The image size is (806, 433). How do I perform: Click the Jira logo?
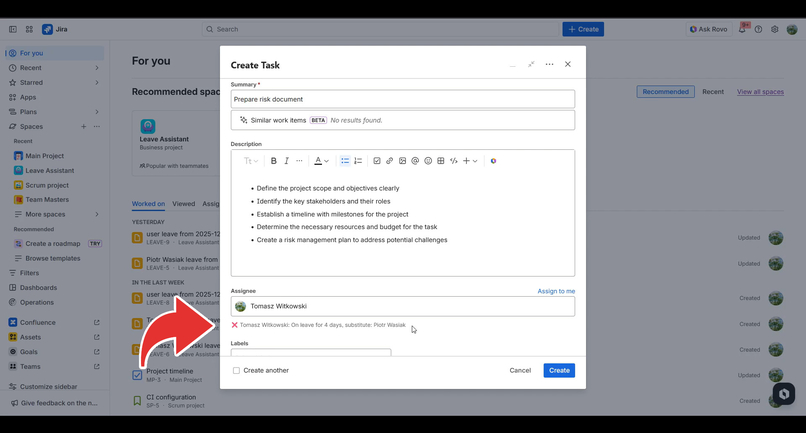(x=55, y=29)
